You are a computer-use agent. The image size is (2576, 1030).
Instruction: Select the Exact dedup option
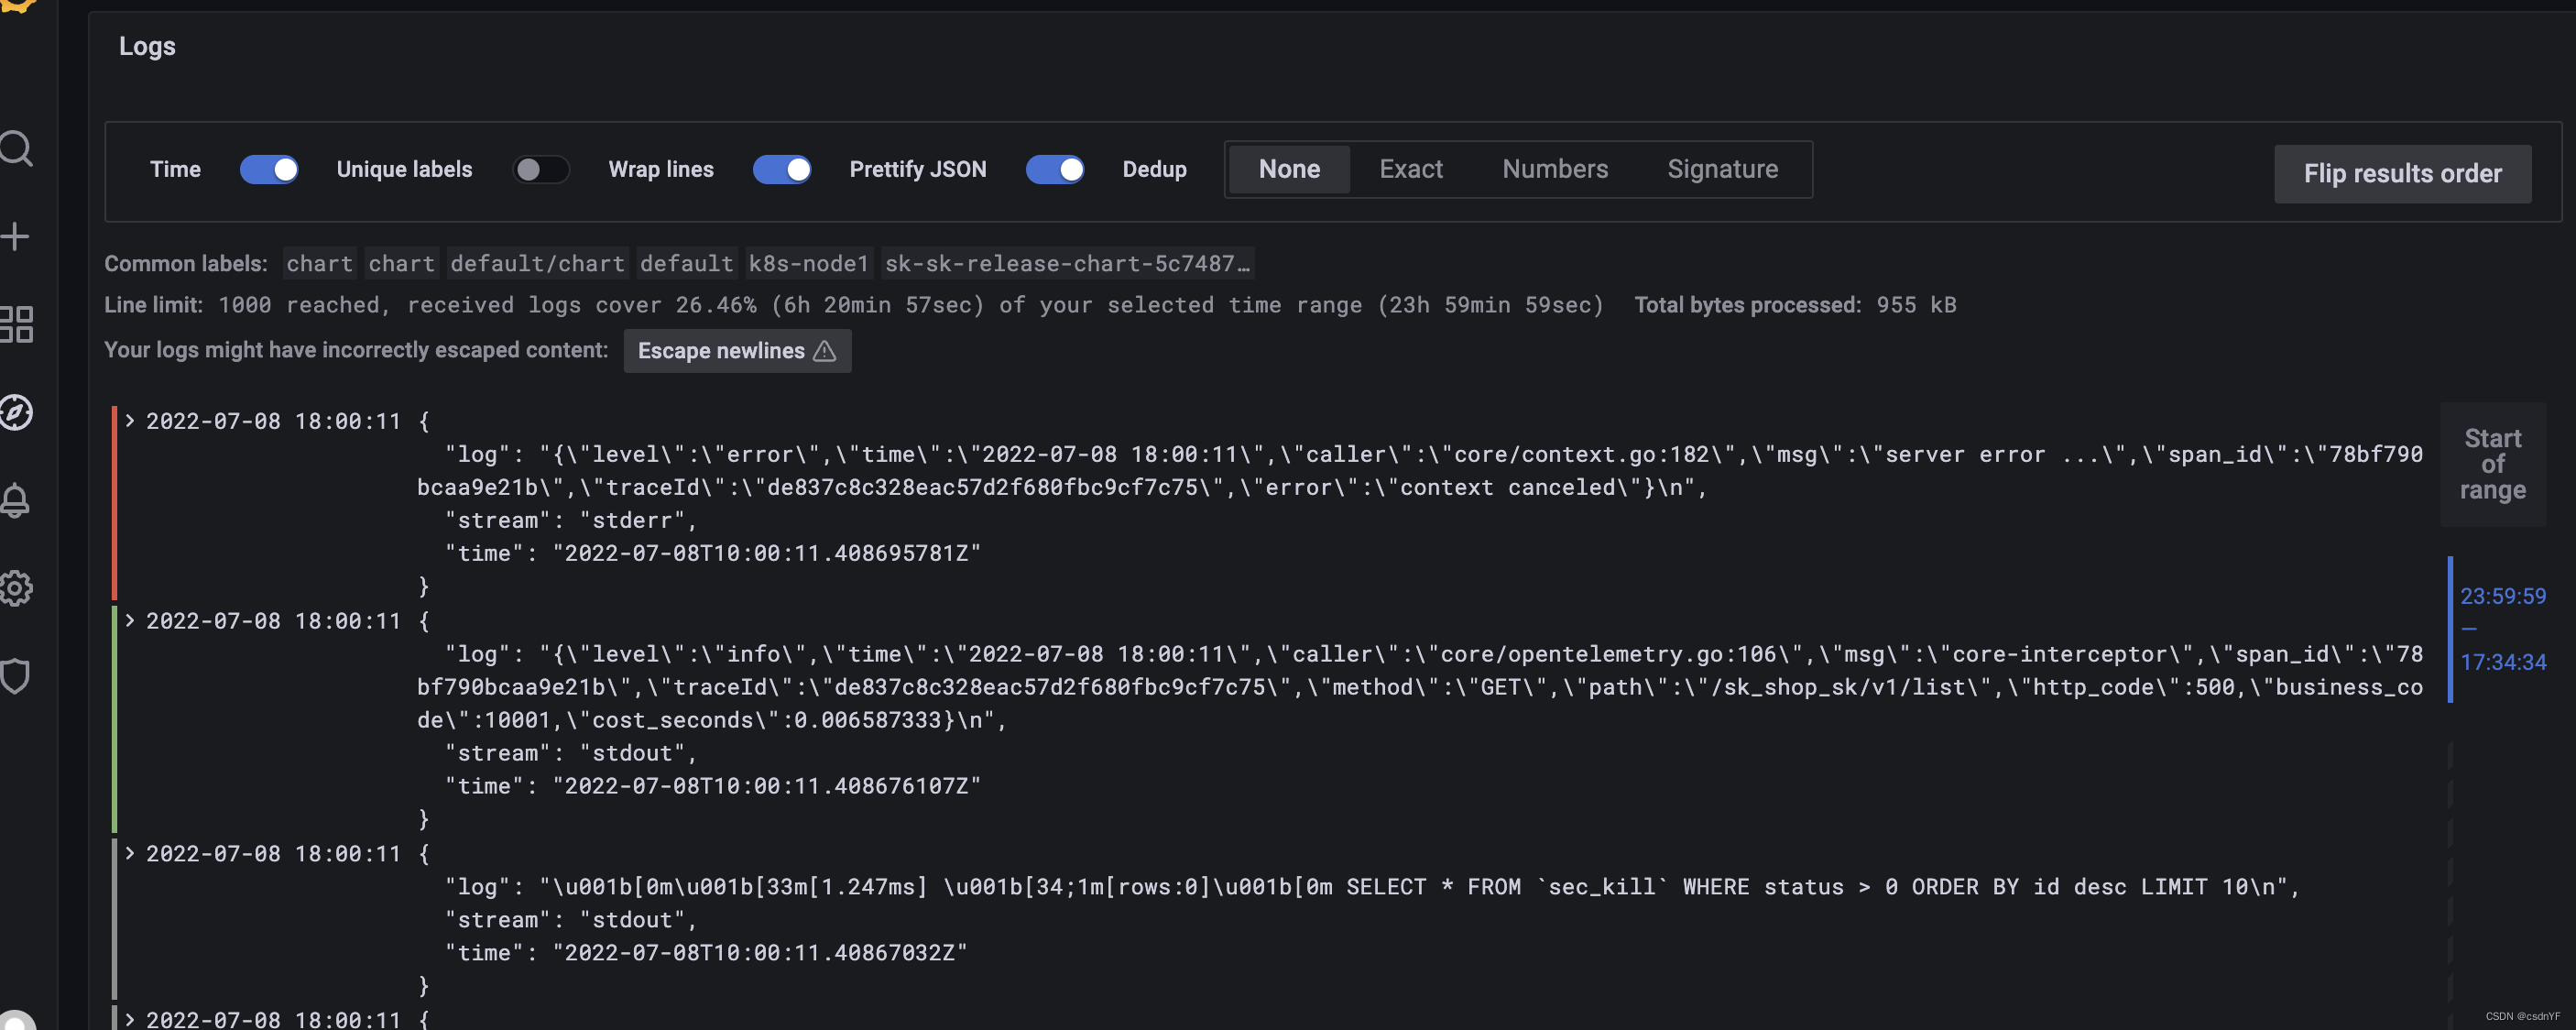pos(1410,170)
